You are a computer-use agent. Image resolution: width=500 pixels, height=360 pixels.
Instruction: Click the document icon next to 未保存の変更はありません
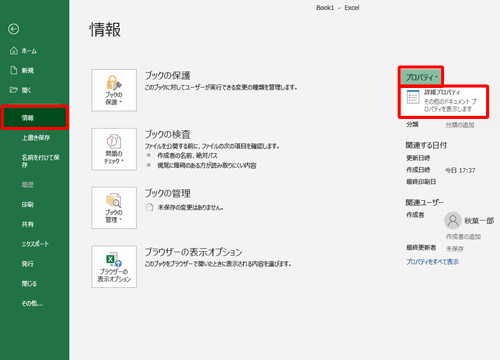149,207
